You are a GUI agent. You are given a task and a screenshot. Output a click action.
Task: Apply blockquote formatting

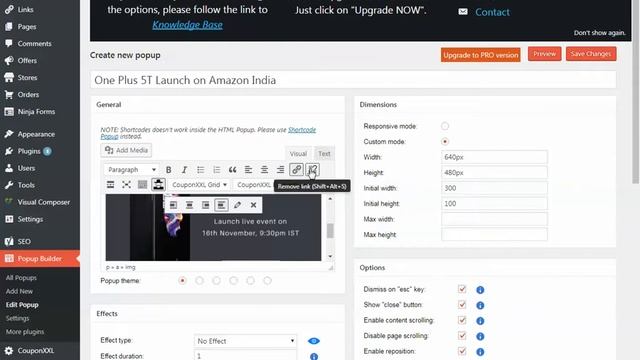click(x=232, y=170)
